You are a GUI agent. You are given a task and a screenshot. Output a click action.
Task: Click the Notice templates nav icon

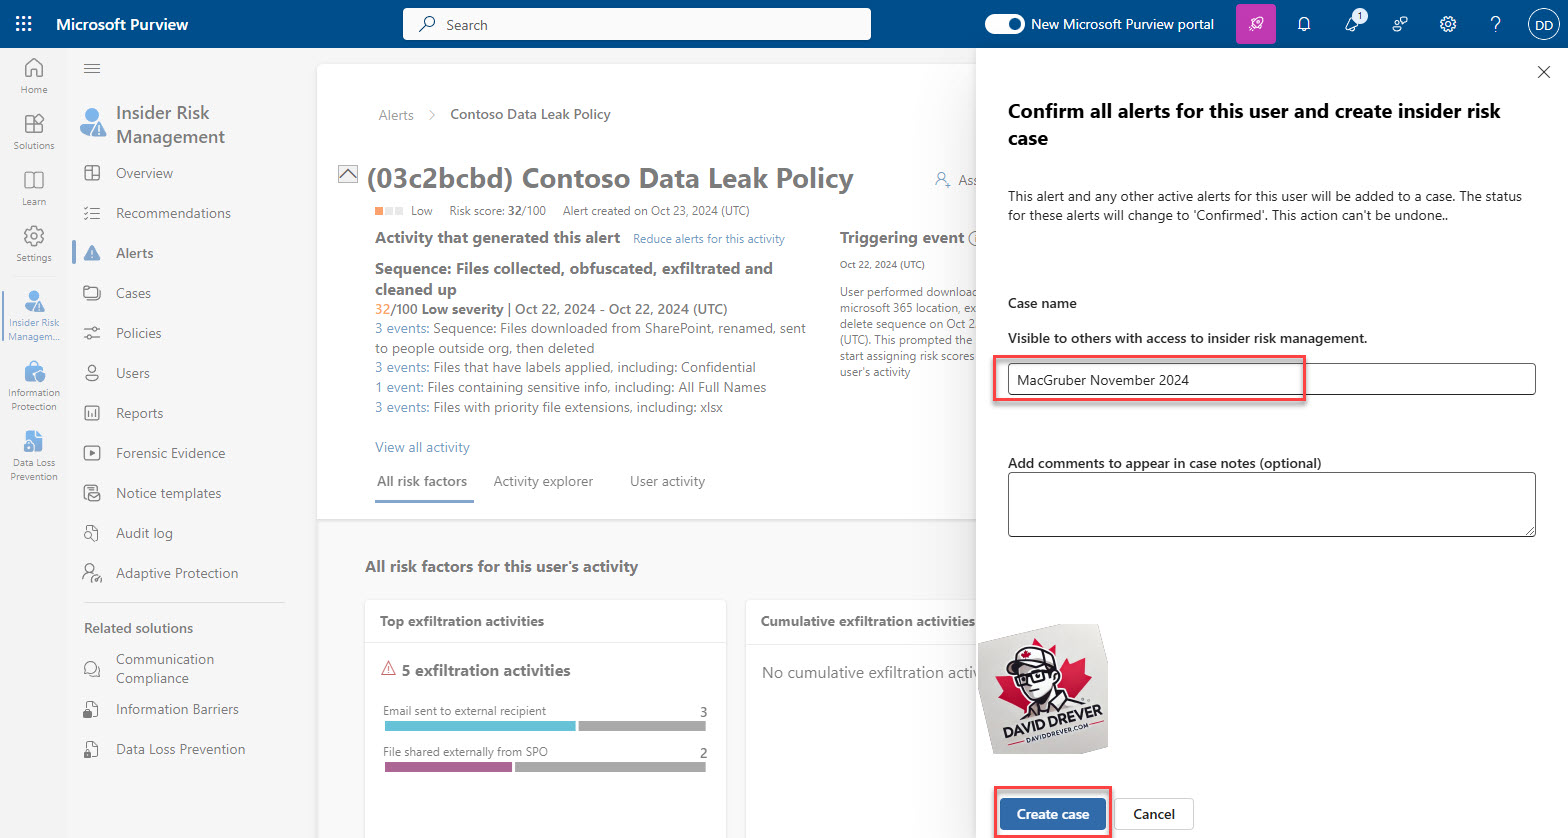tap(92, 493)
